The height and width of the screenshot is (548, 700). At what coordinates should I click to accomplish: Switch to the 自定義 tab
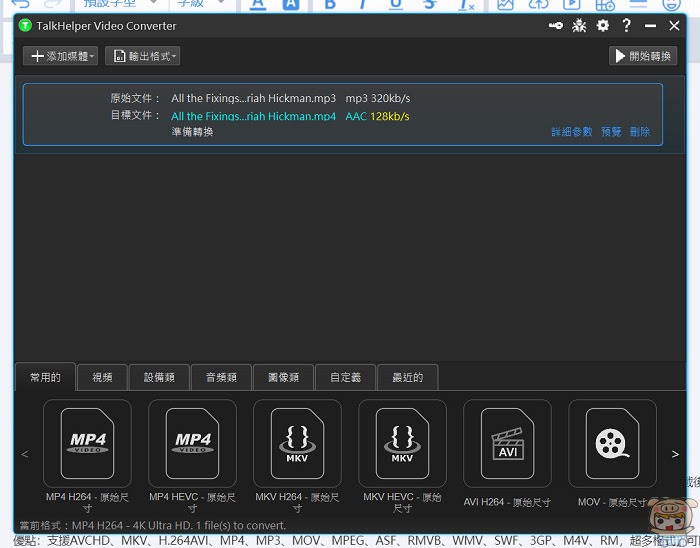(x=346, y=378)
